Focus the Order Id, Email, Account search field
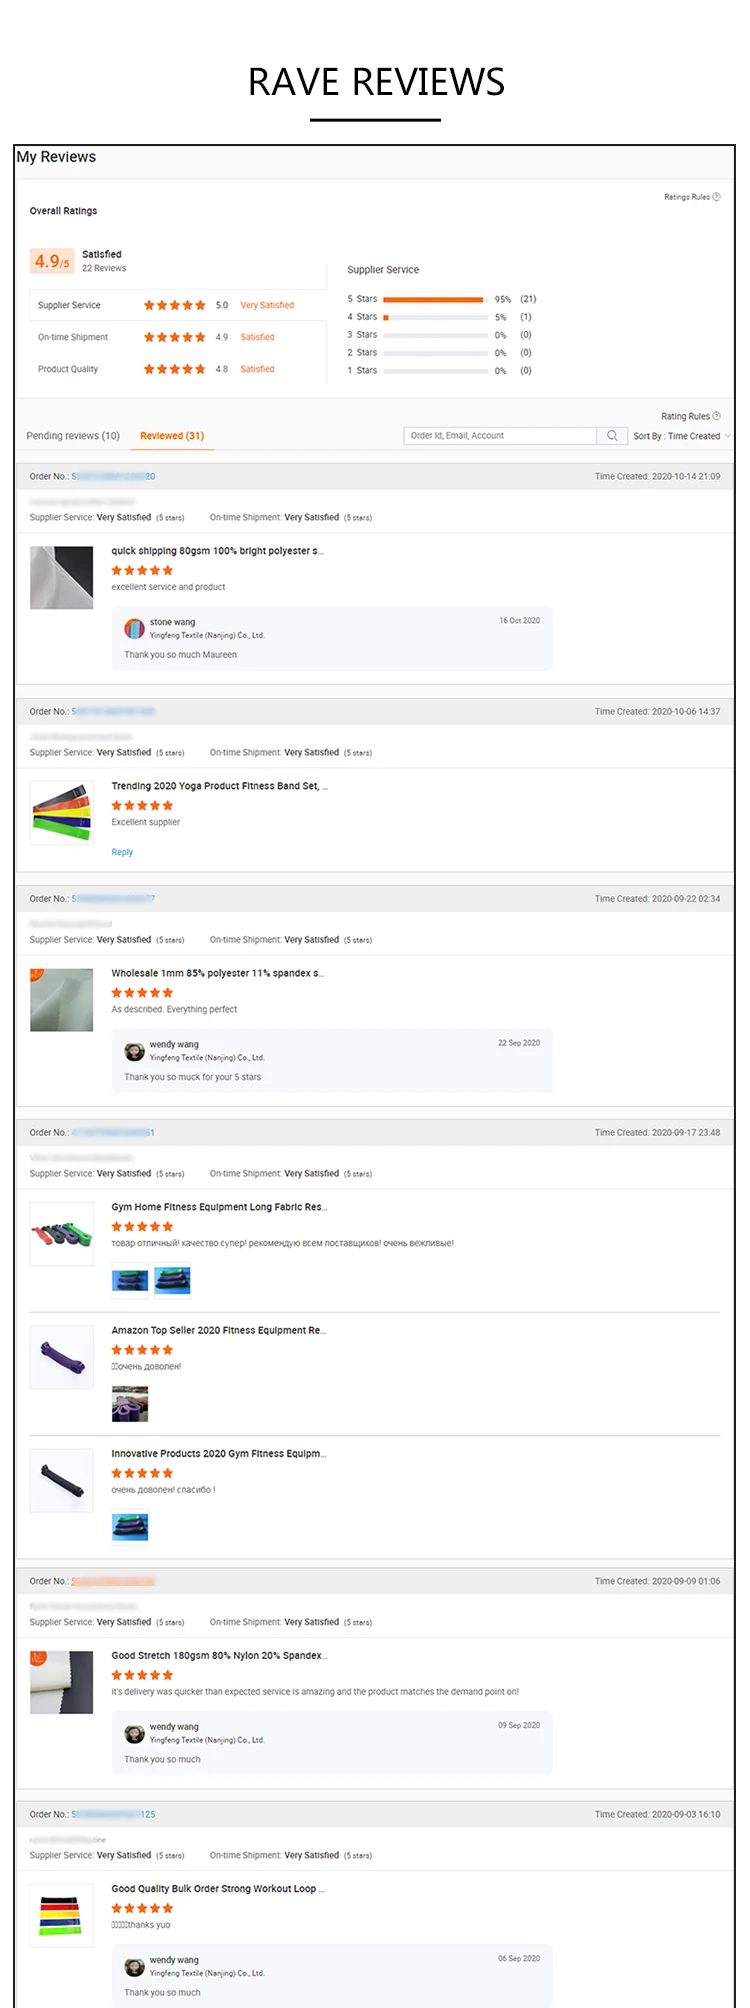Screen dimensions: 750x2008 [x=500, y=436]
